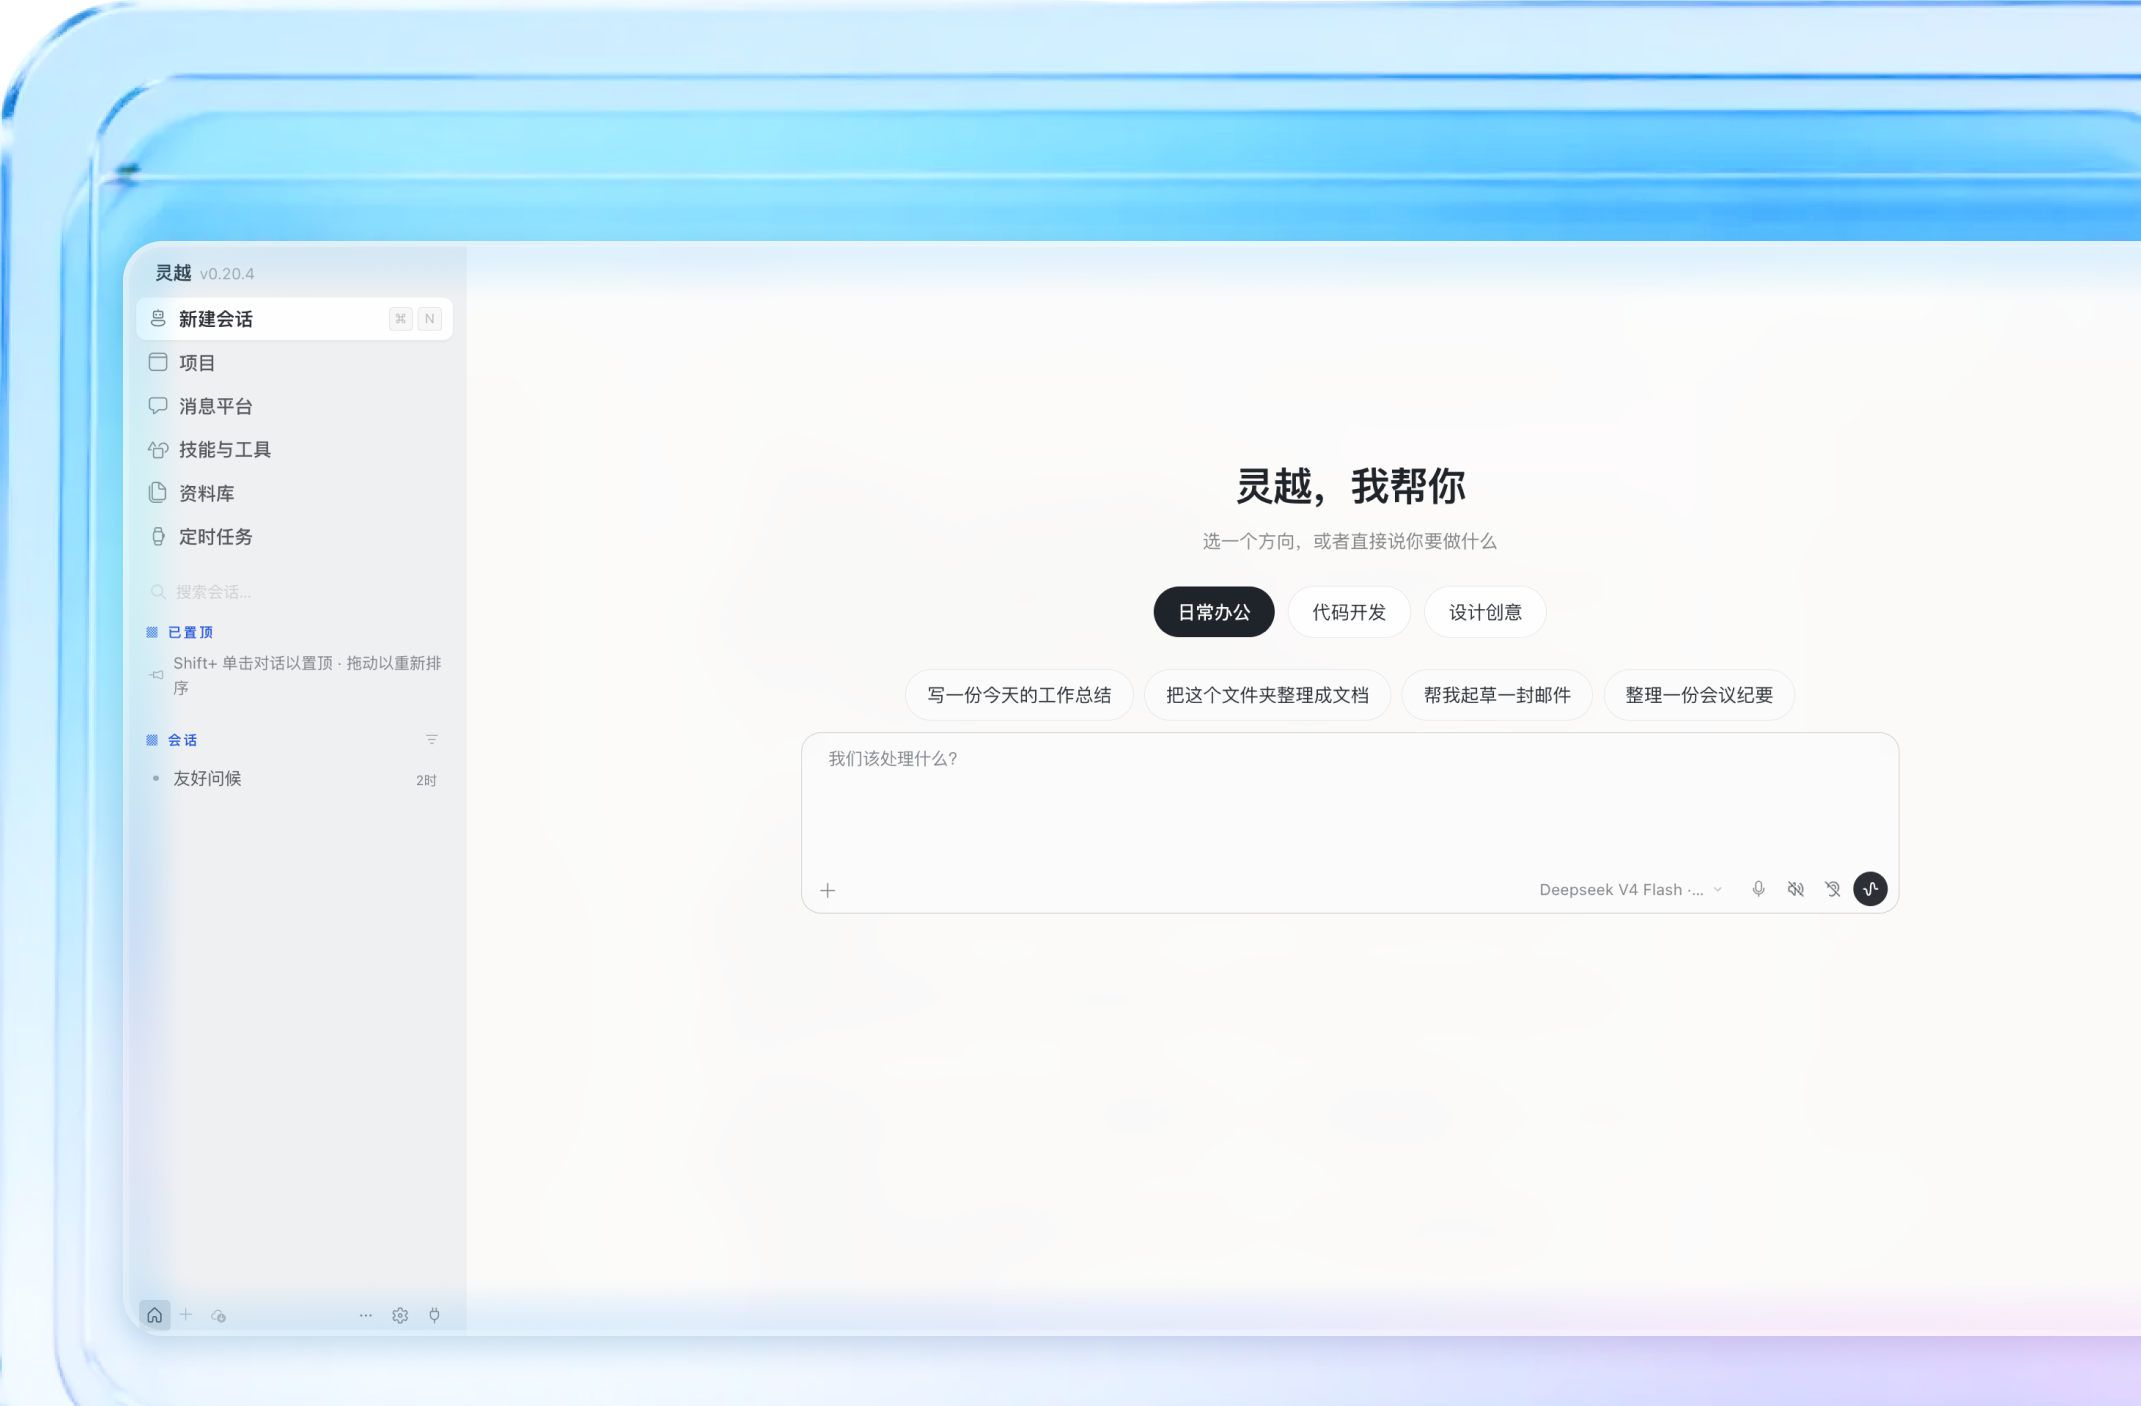Click the 项目 window icon
This screenshot has width=2141, height=1406.
coord(158,362)
